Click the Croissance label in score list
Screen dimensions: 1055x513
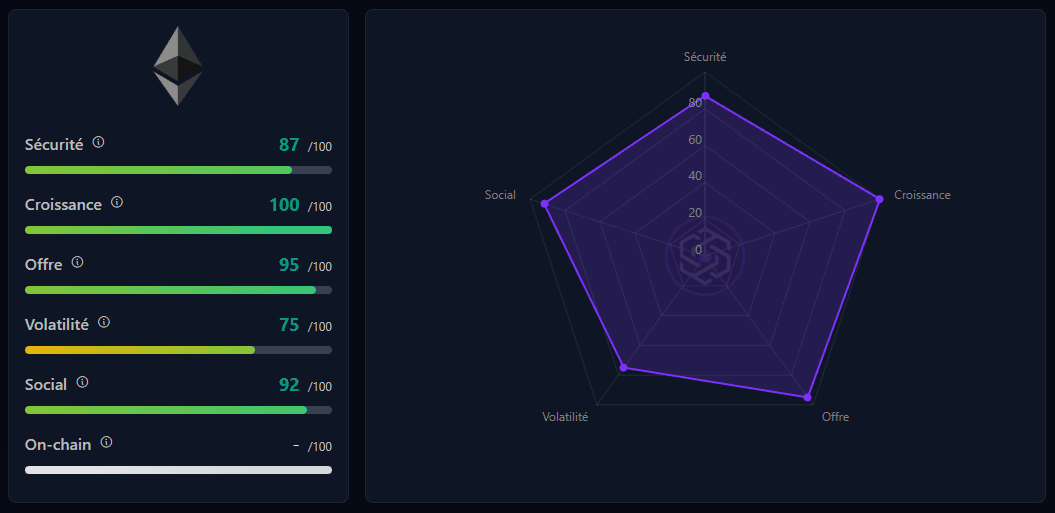point(63,204)
